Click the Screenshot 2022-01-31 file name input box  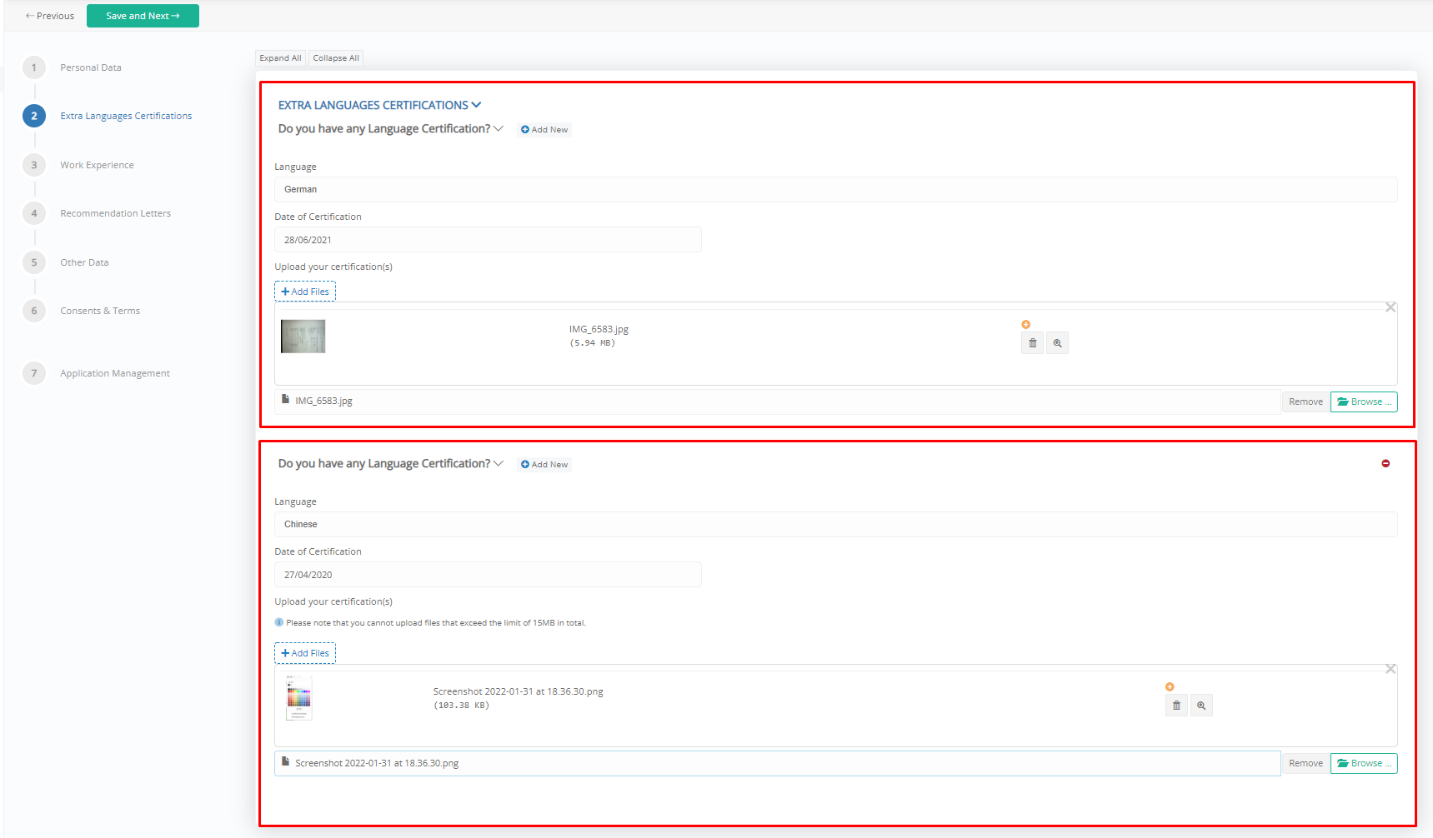coord(778,763)
